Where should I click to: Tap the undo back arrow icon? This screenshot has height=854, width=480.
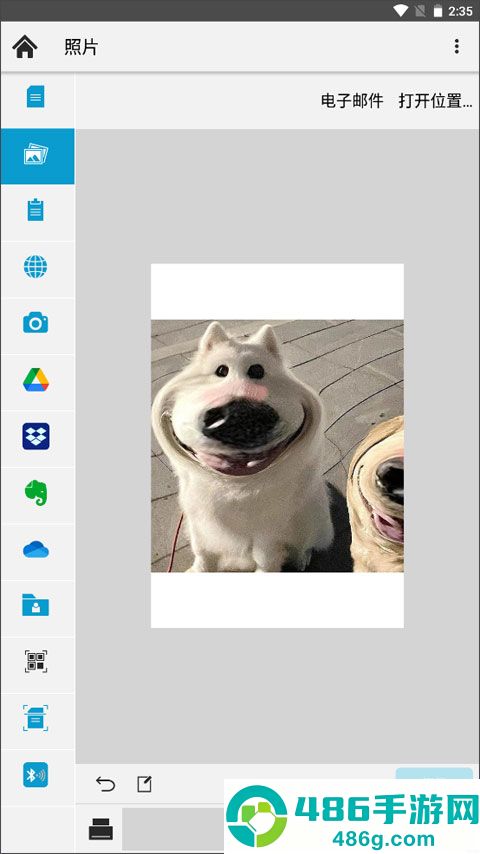pos(106,784)
